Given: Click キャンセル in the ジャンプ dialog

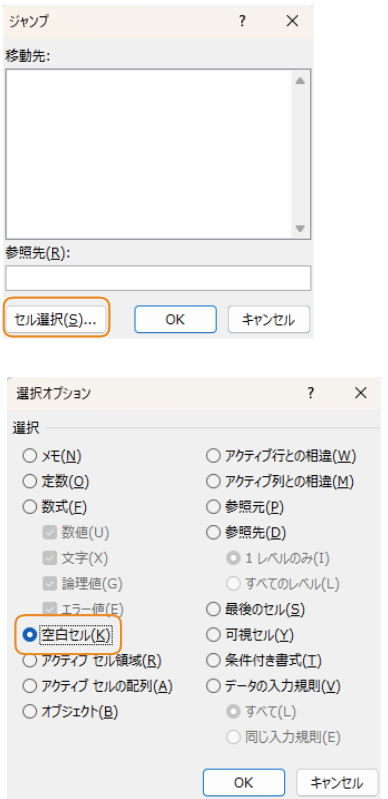Looking at the screenshot, I should (268, 319).
